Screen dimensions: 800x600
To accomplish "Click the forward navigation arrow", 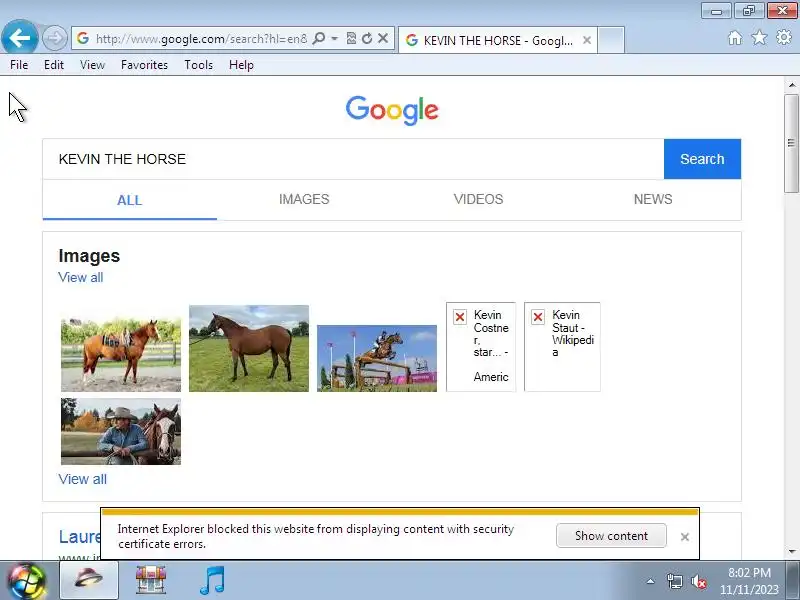I will [55, 38].
